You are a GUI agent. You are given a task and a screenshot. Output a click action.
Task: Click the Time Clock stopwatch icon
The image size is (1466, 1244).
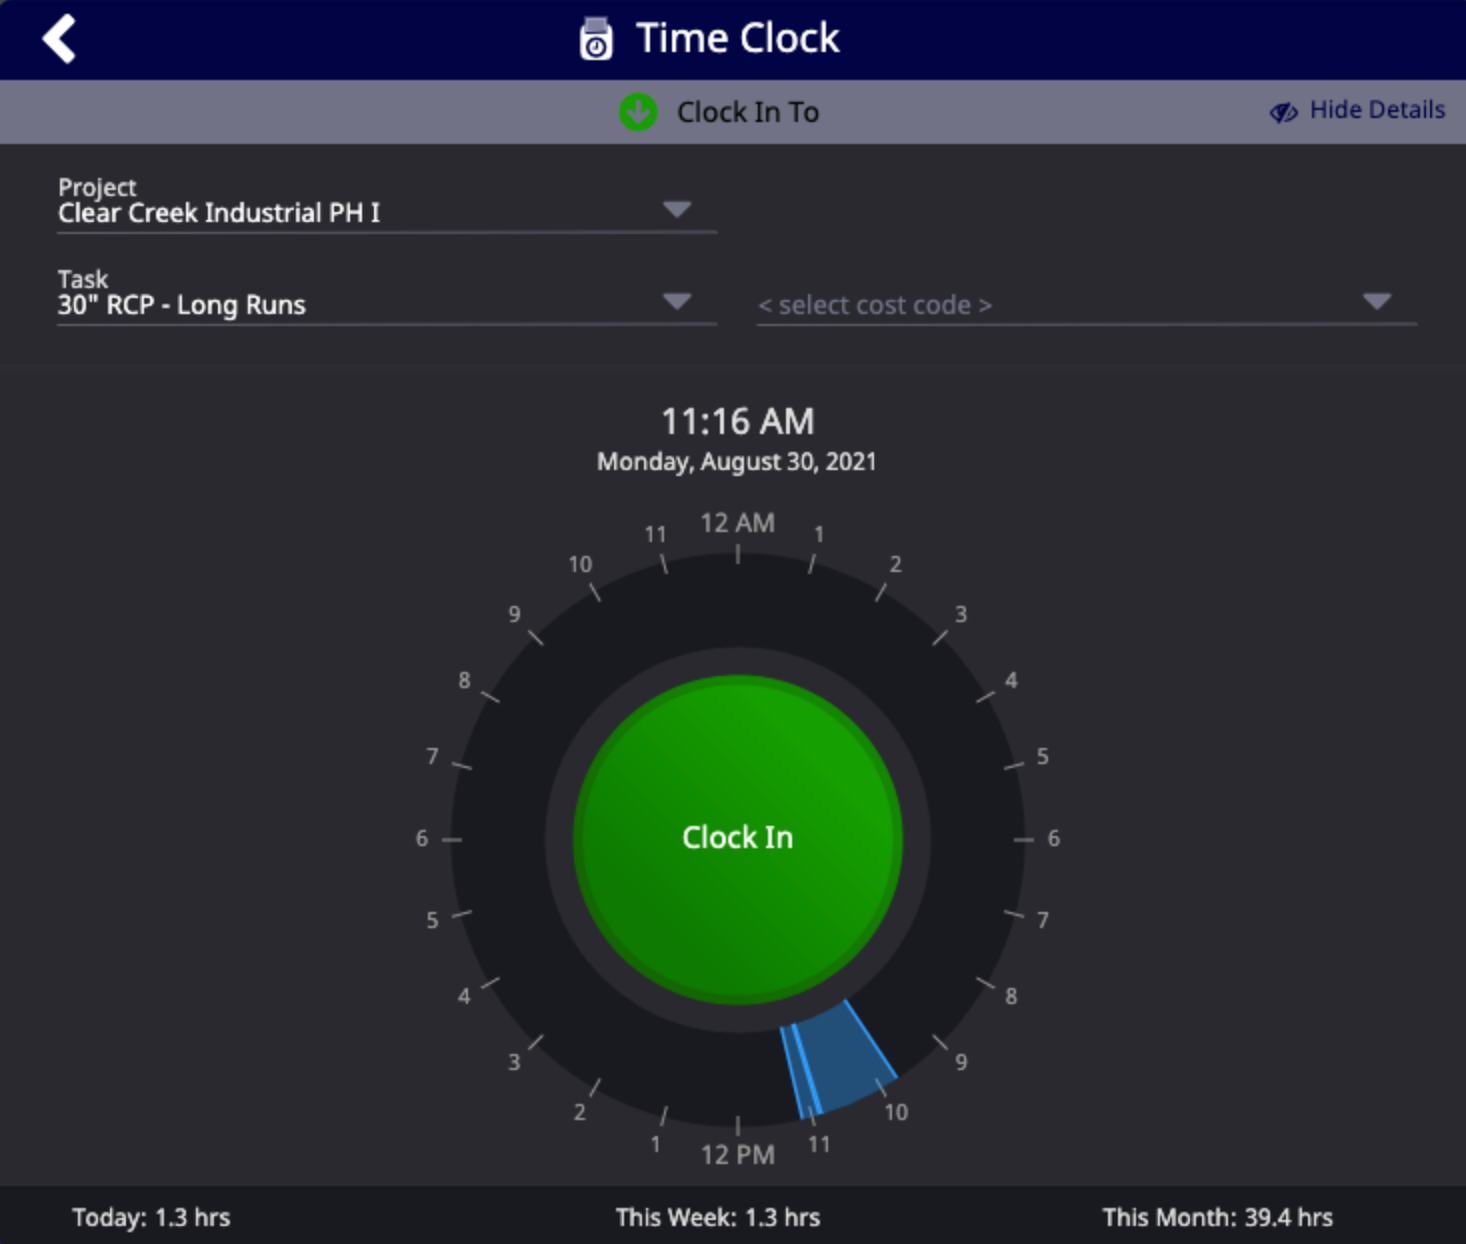click(596, 39)
